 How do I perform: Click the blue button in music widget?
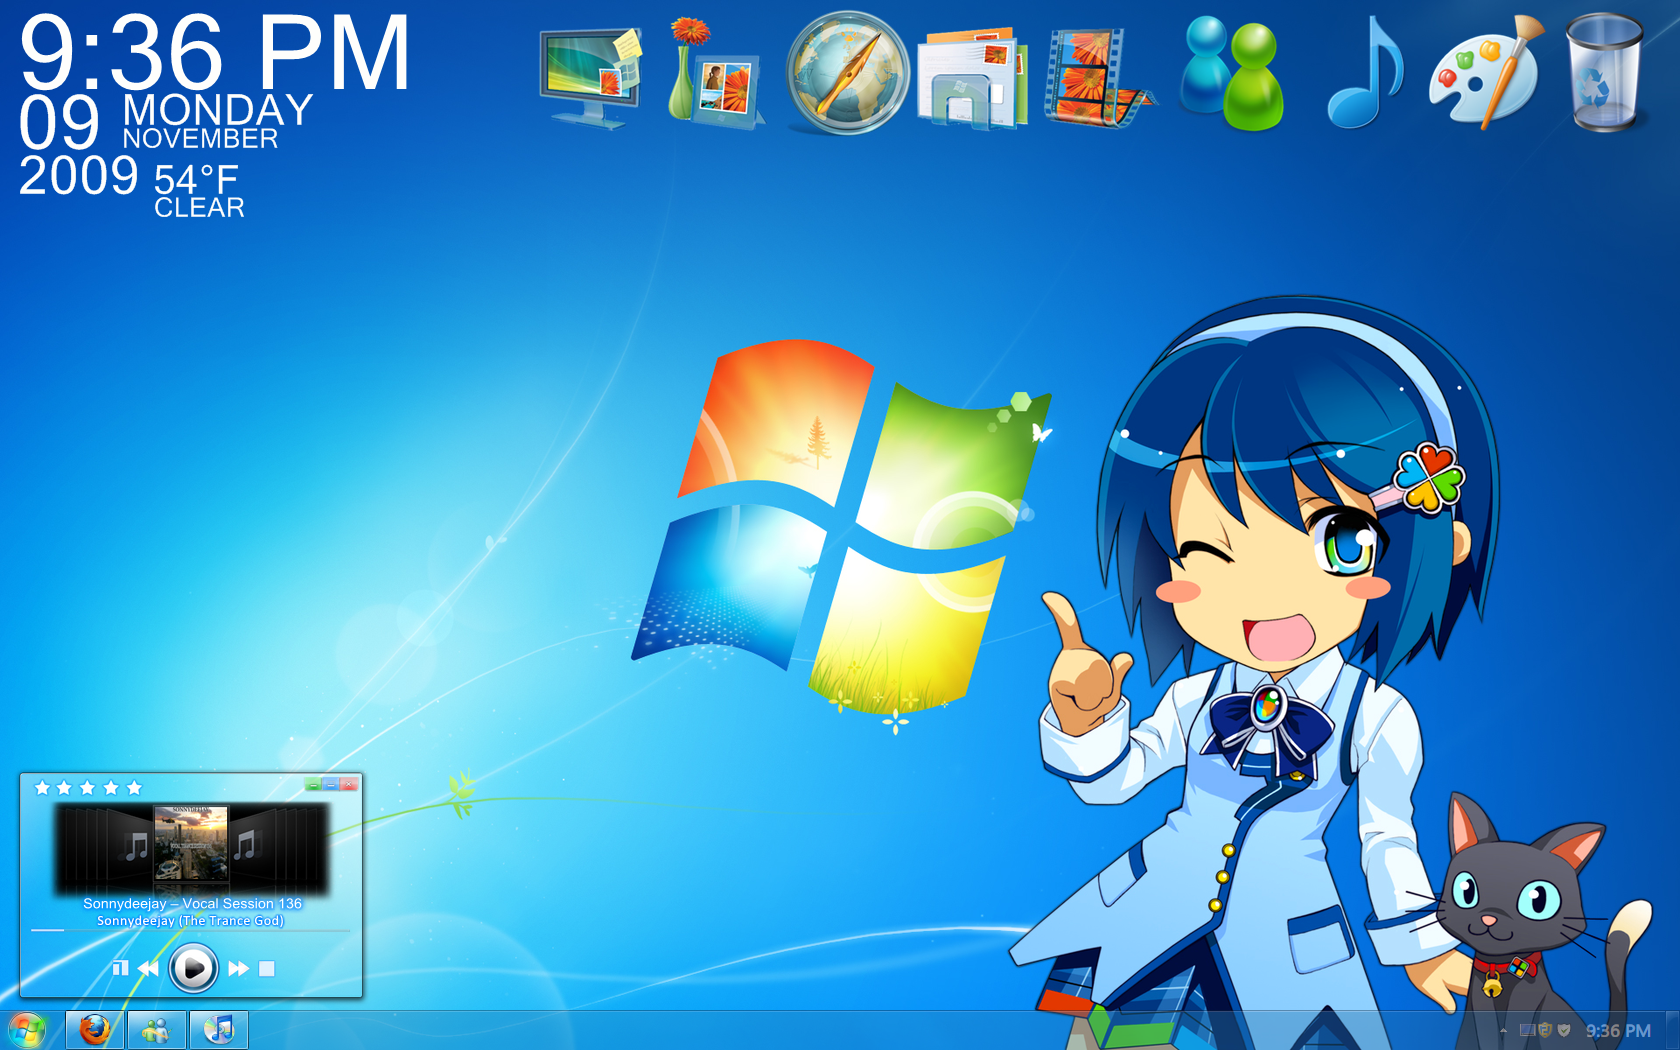(x=330, y=785)
